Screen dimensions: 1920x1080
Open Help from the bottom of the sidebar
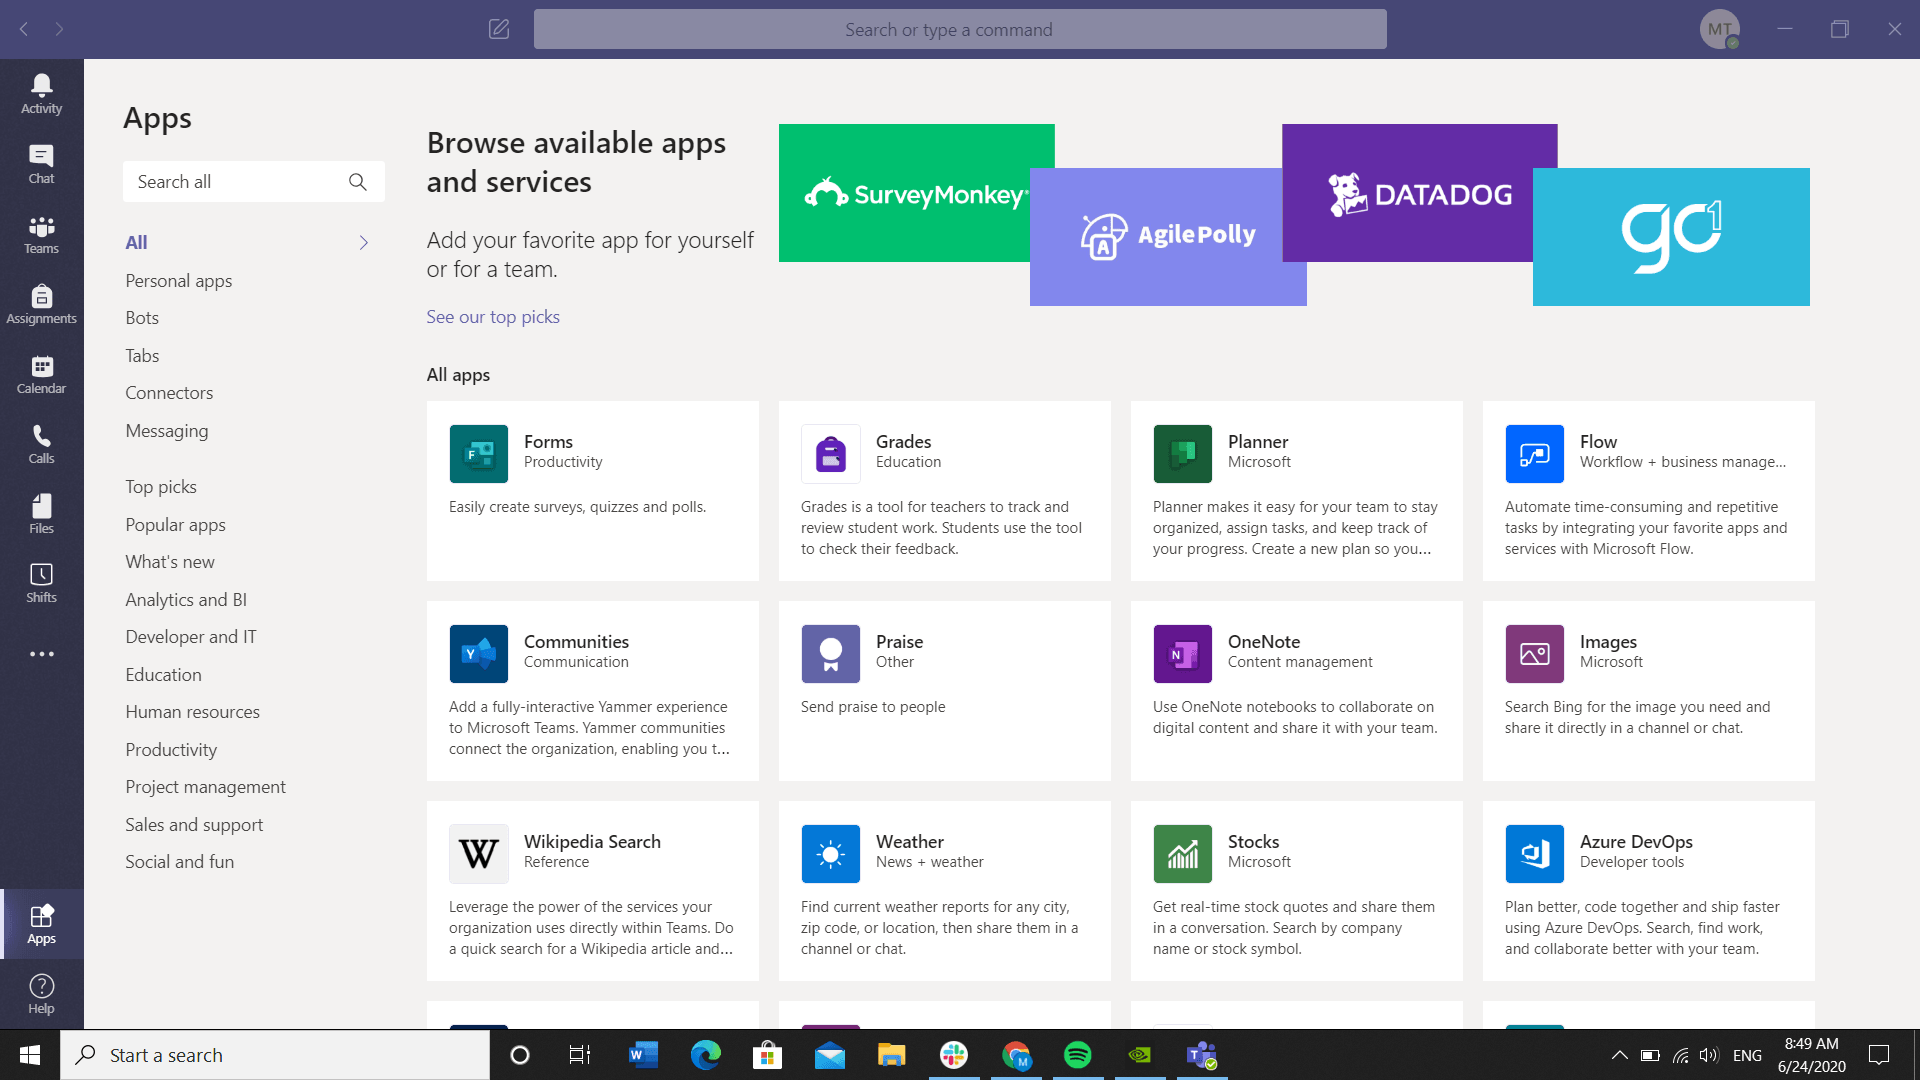tap(41, 995)
